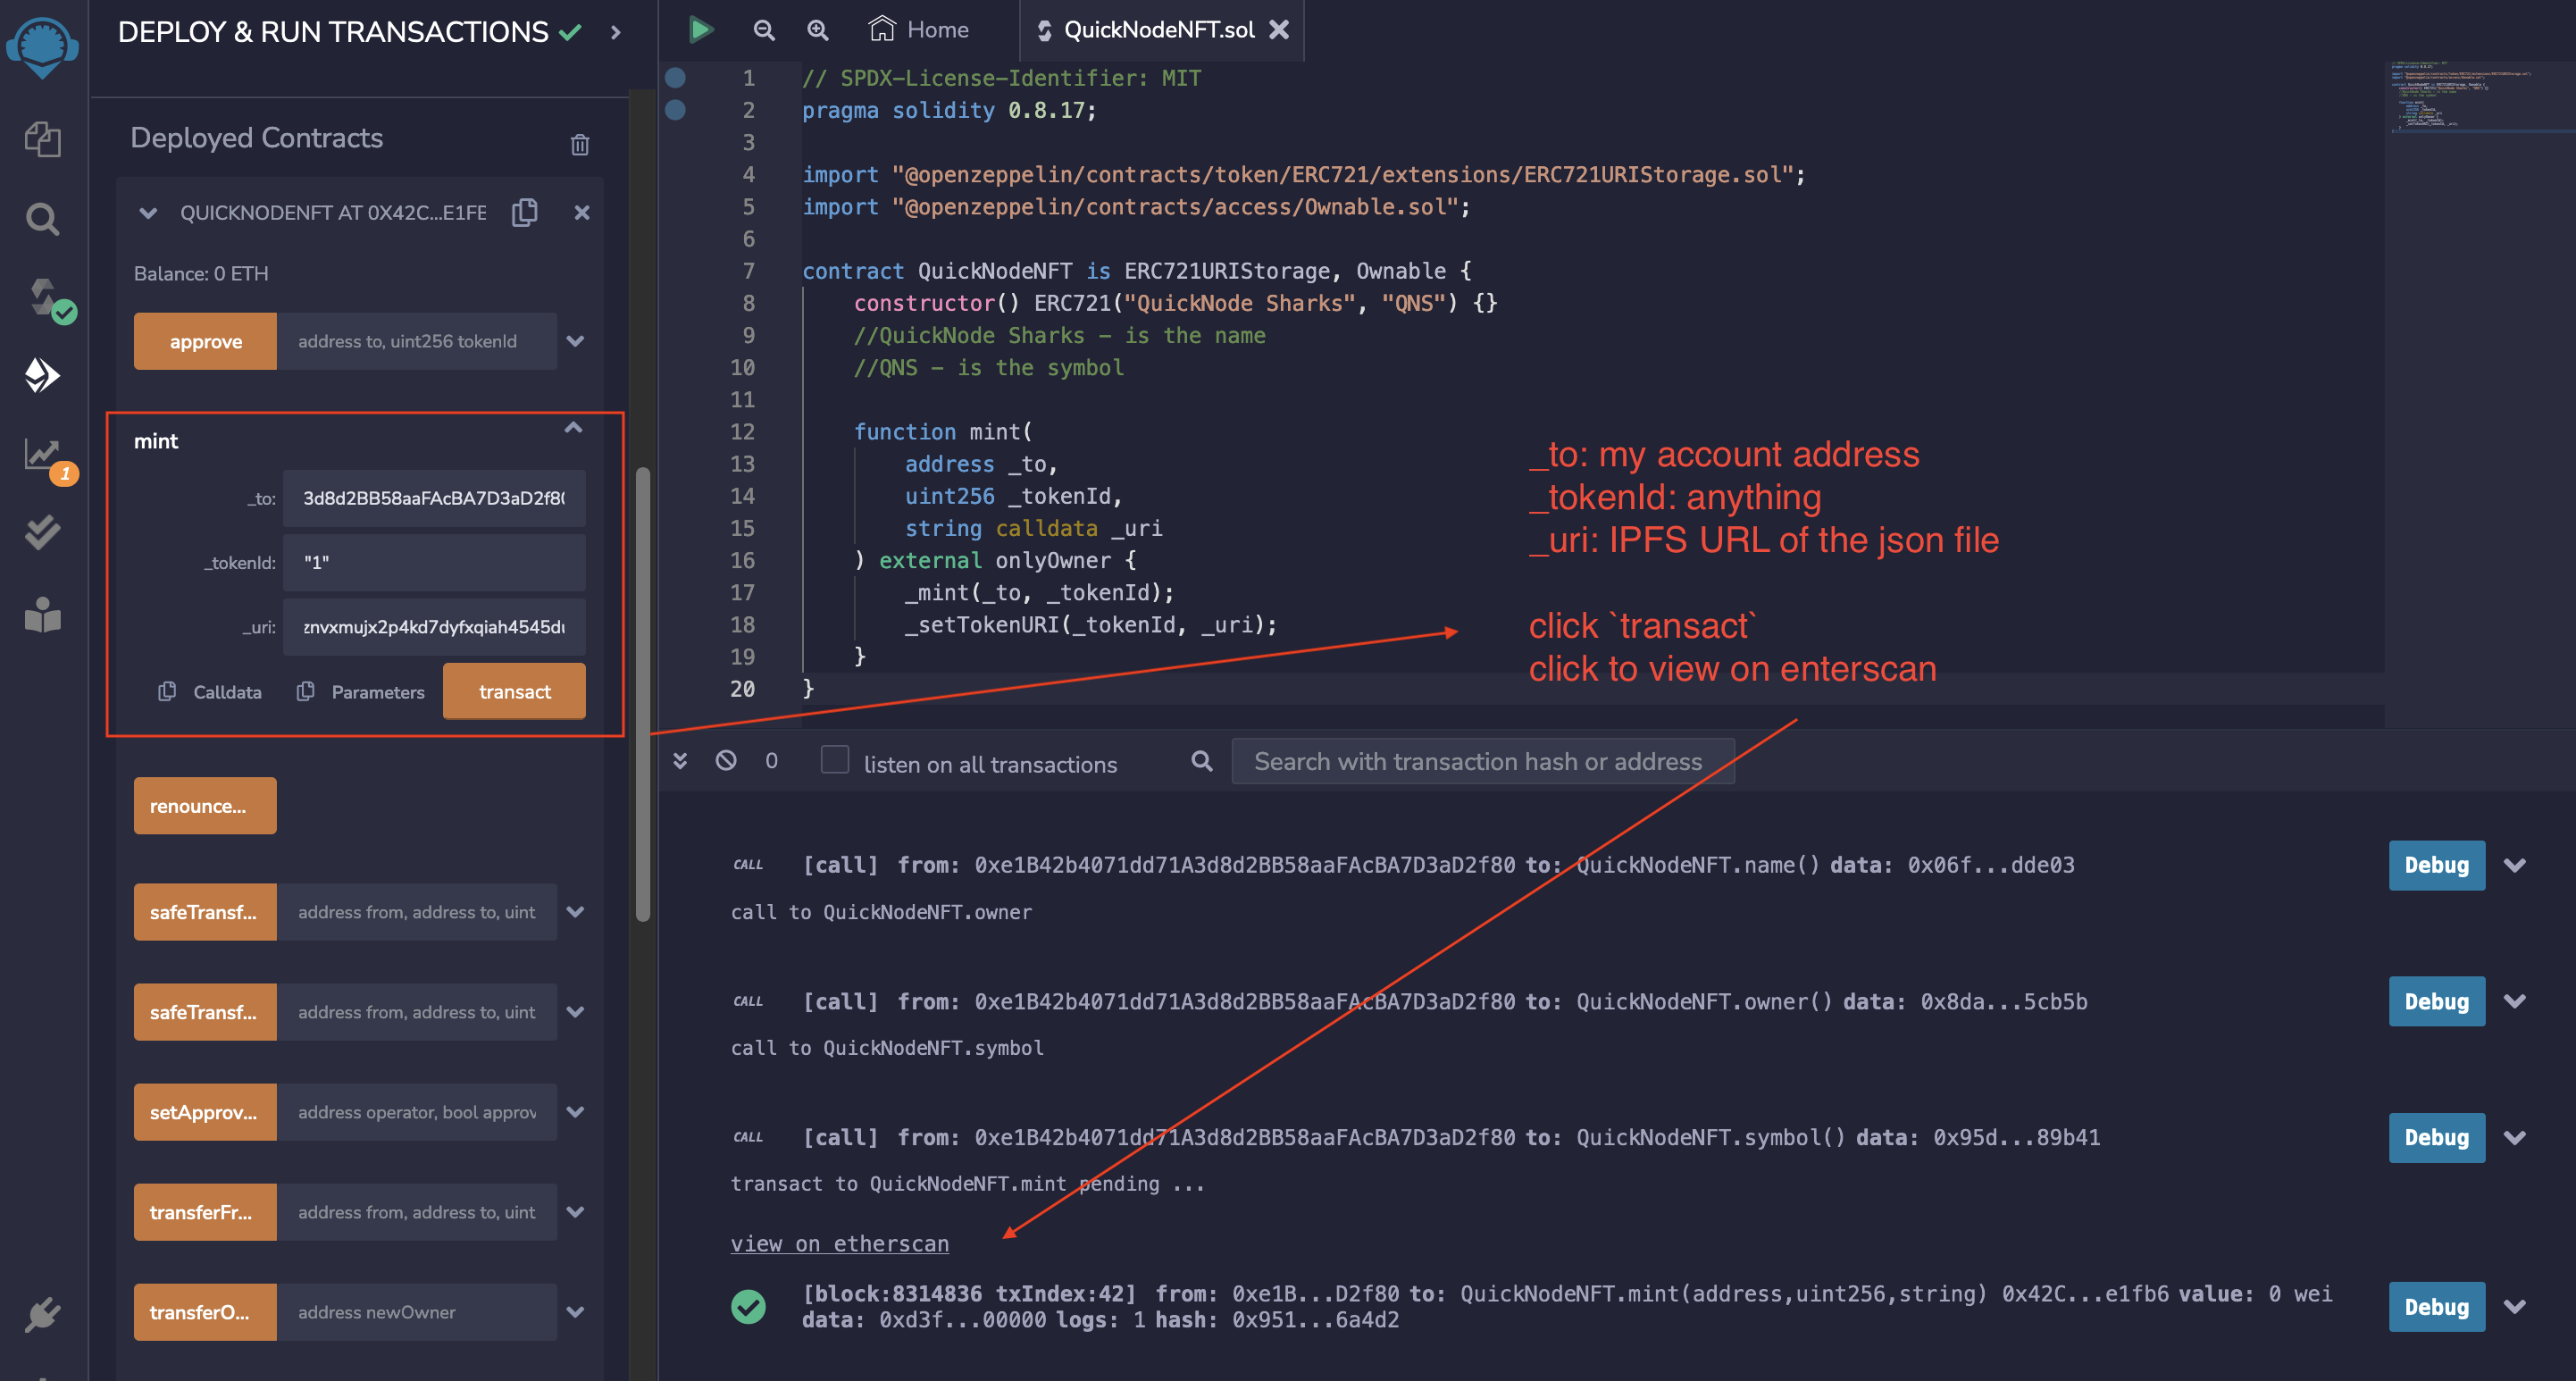Click the zoom out editor icon

(764, 29)
